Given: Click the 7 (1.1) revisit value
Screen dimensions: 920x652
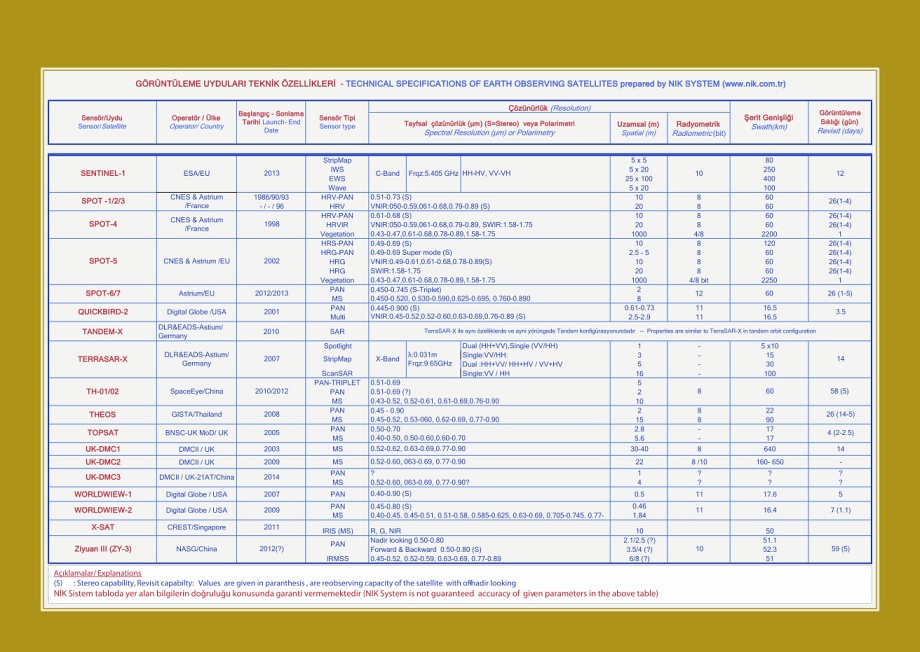Looking at the screenshot, I should [840, 510].
